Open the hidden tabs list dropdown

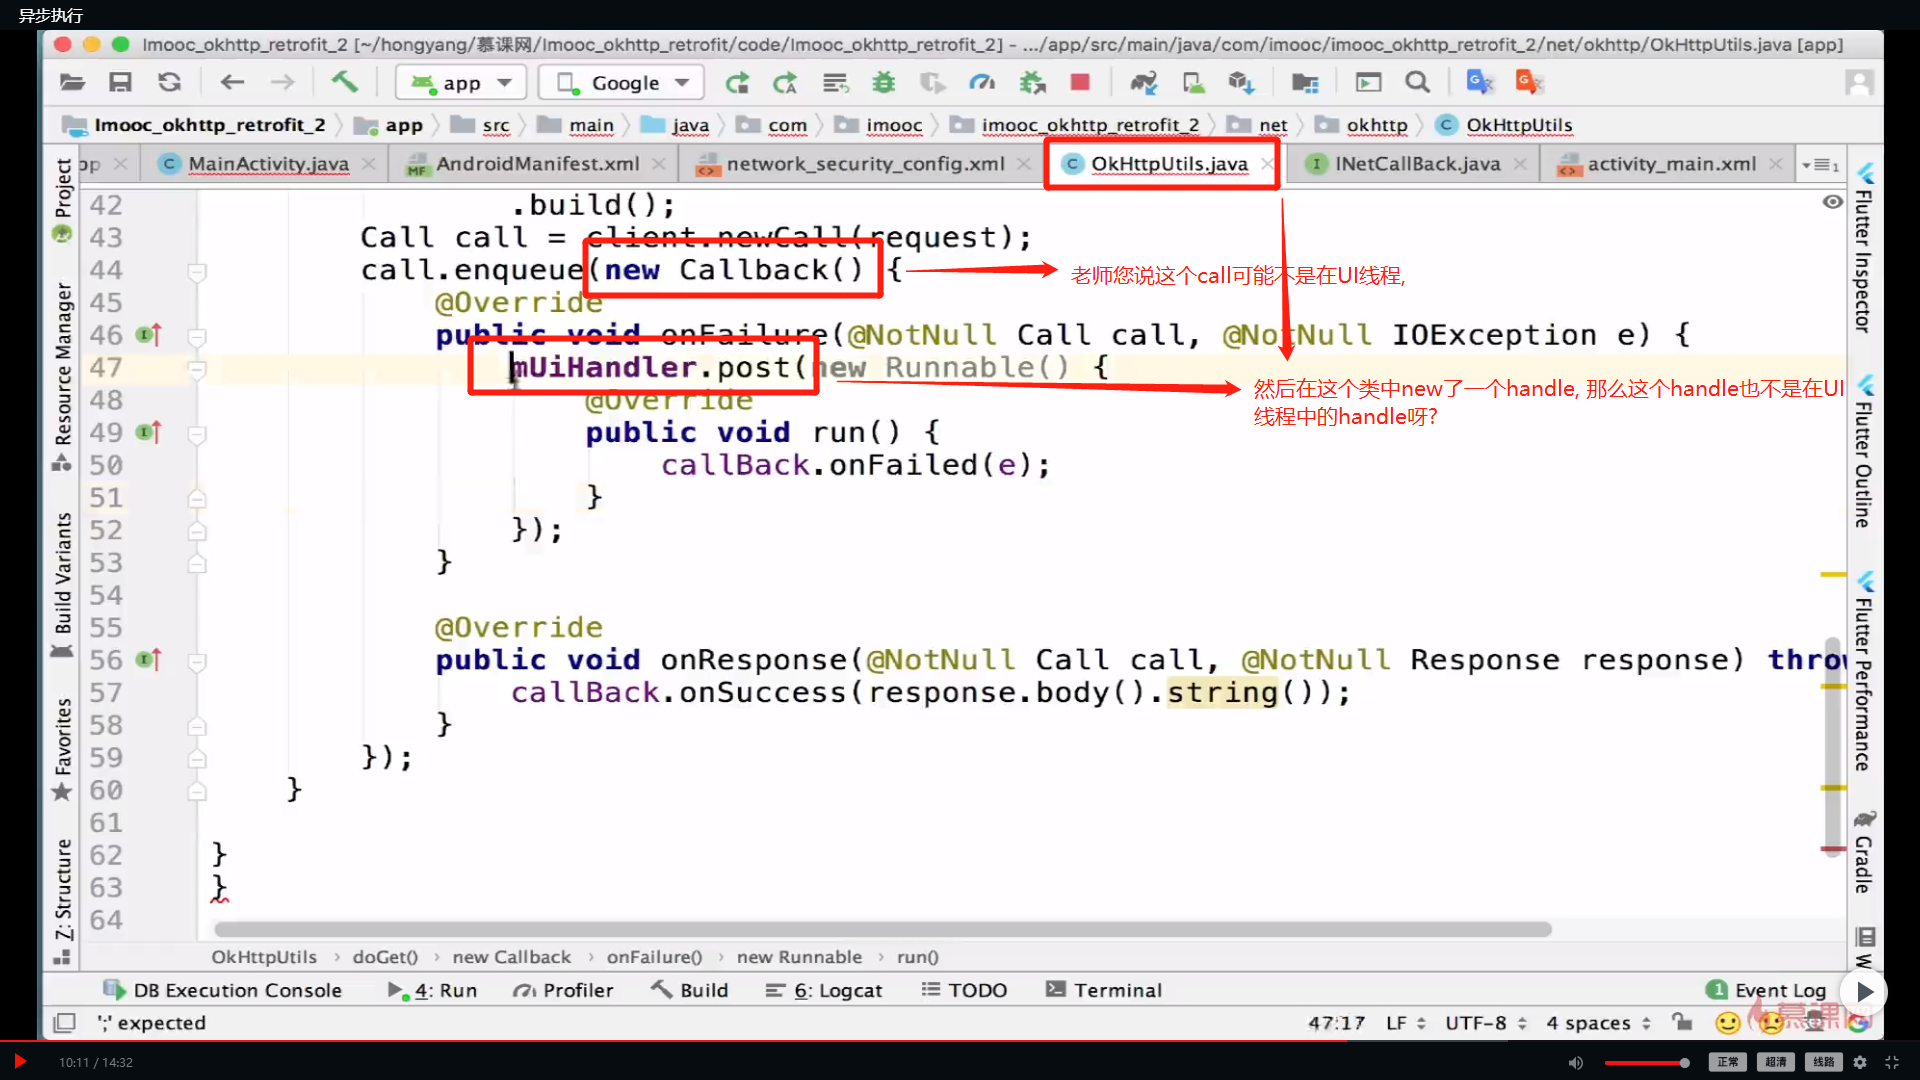point(1820,165)
